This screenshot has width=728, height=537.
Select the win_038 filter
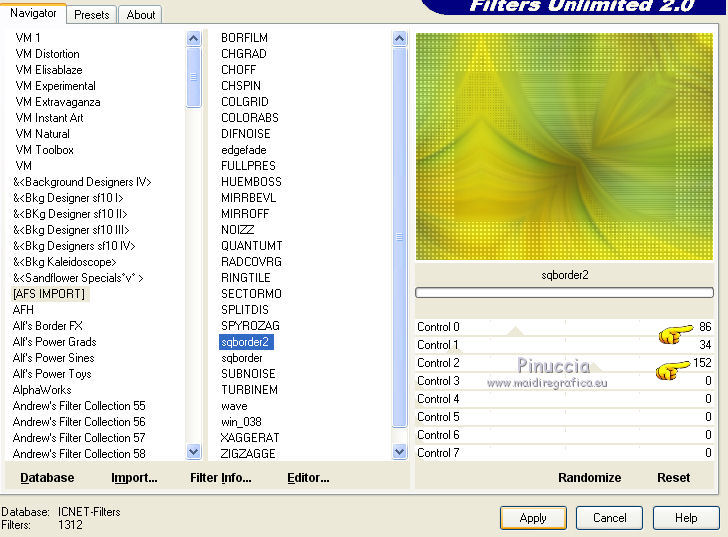point(241,422)
